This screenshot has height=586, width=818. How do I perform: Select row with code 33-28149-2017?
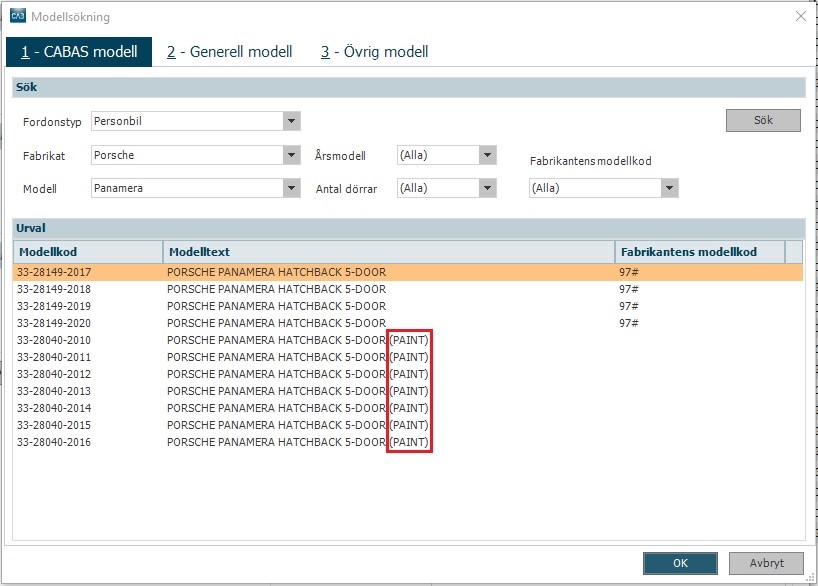pos(408,272)
